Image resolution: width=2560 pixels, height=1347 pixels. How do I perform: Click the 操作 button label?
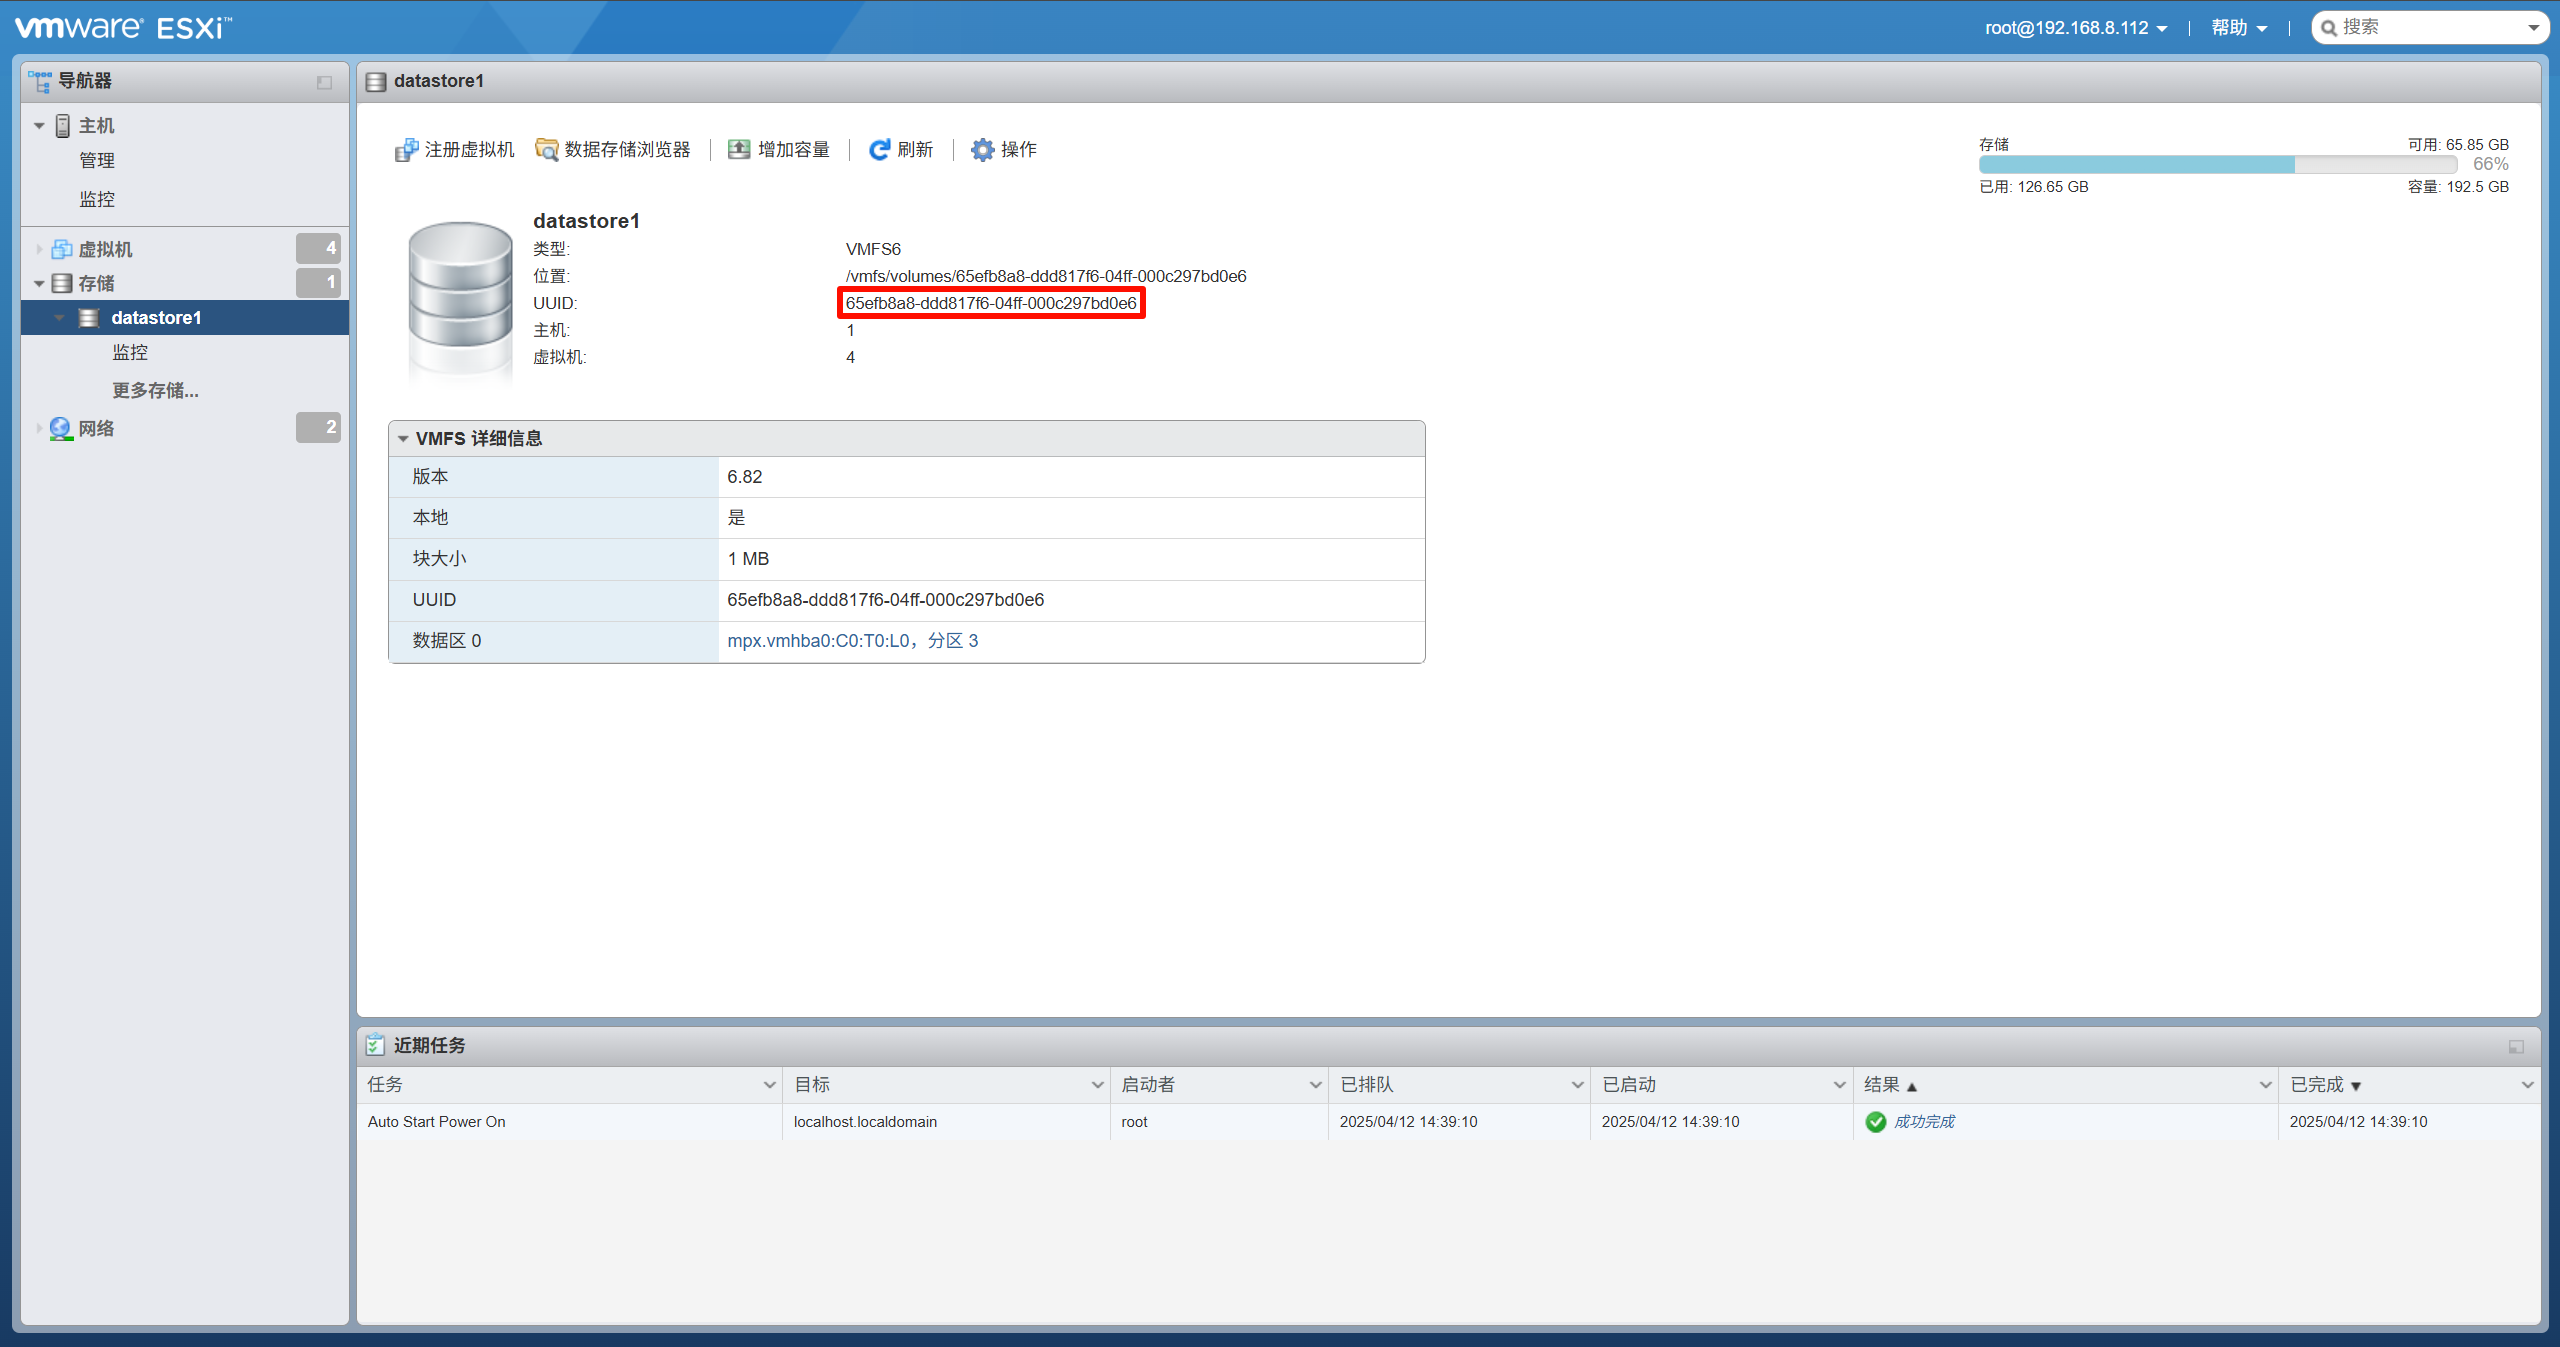[x=1019, y=150]
